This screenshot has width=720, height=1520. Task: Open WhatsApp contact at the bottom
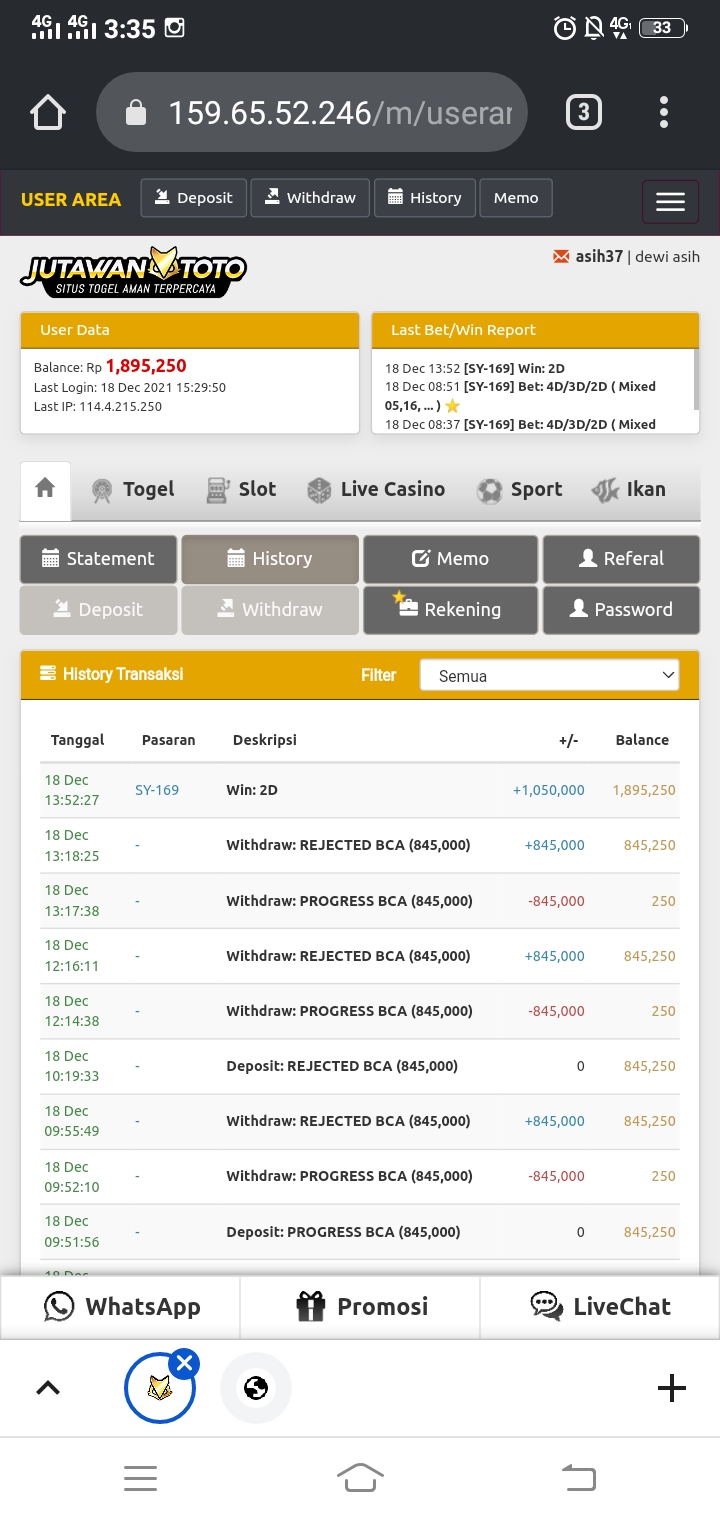[x=121, y=1307]
